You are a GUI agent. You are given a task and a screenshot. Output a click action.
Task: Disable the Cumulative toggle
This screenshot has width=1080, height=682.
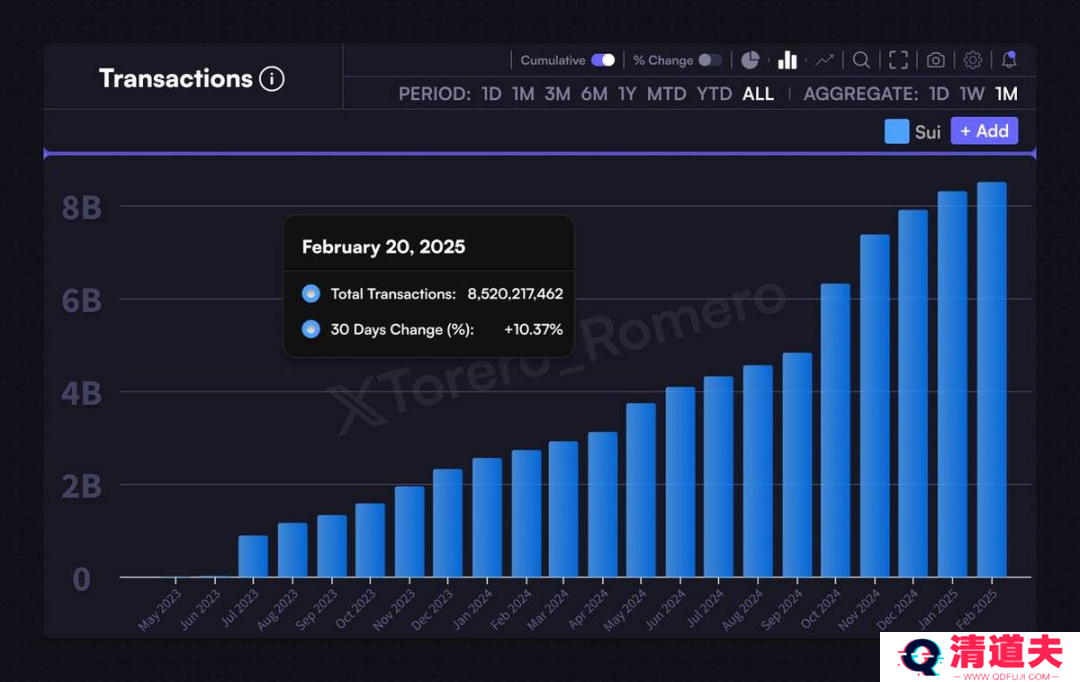[603, 61]
